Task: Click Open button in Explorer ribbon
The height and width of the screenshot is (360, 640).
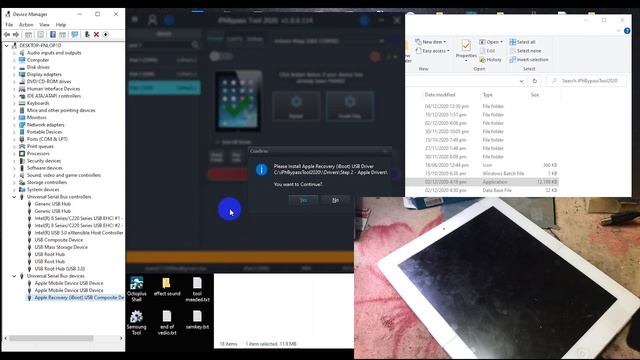Action: click(x=491, y=42)
